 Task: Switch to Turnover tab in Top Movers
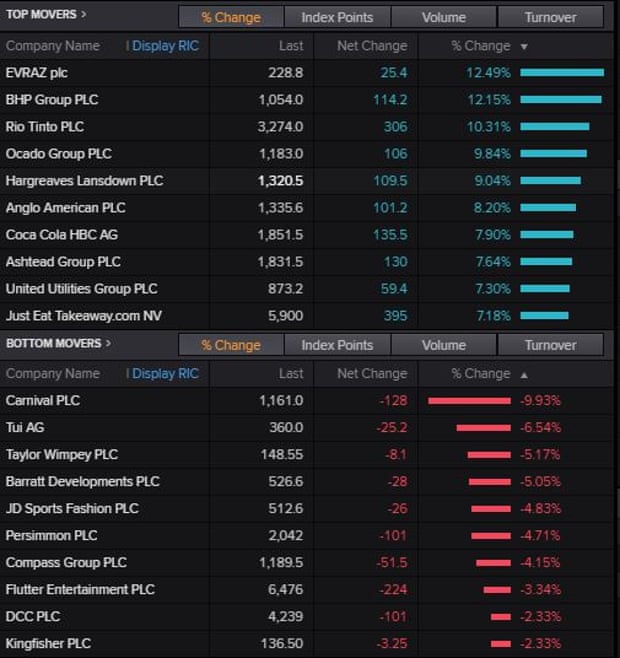click(550, 17)
